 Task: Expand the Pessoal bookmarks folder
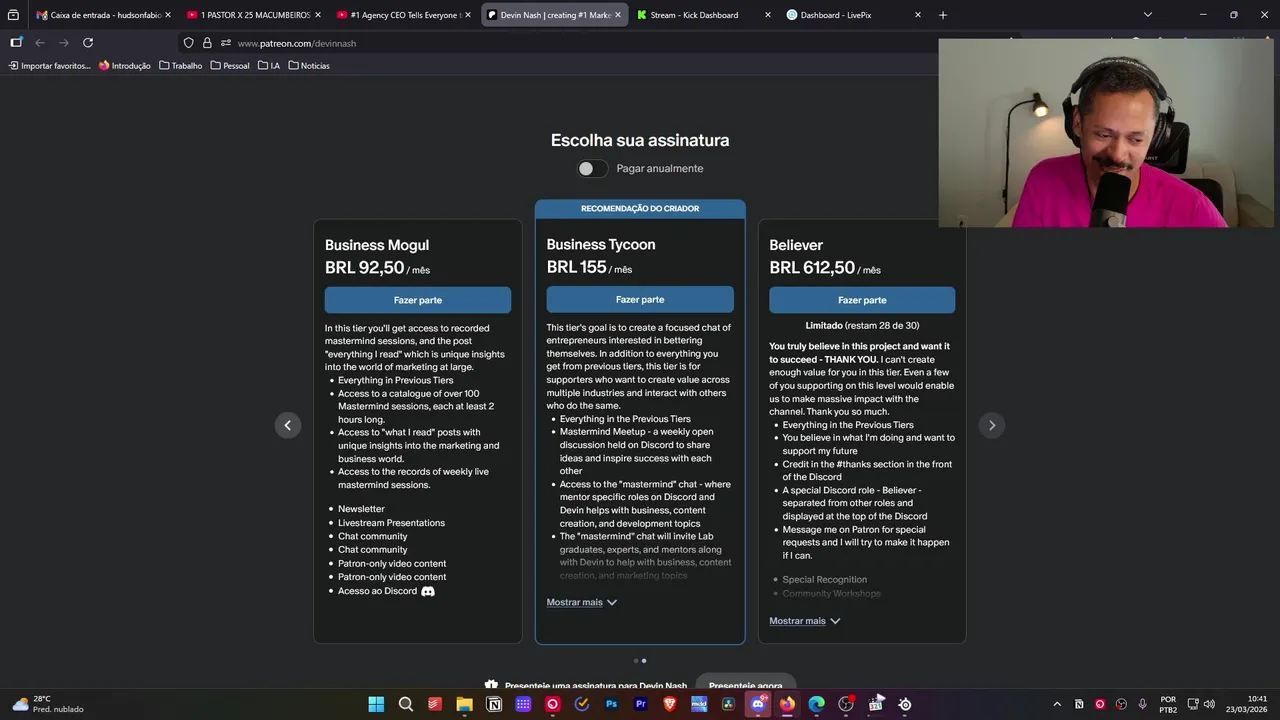coord(230,66)
